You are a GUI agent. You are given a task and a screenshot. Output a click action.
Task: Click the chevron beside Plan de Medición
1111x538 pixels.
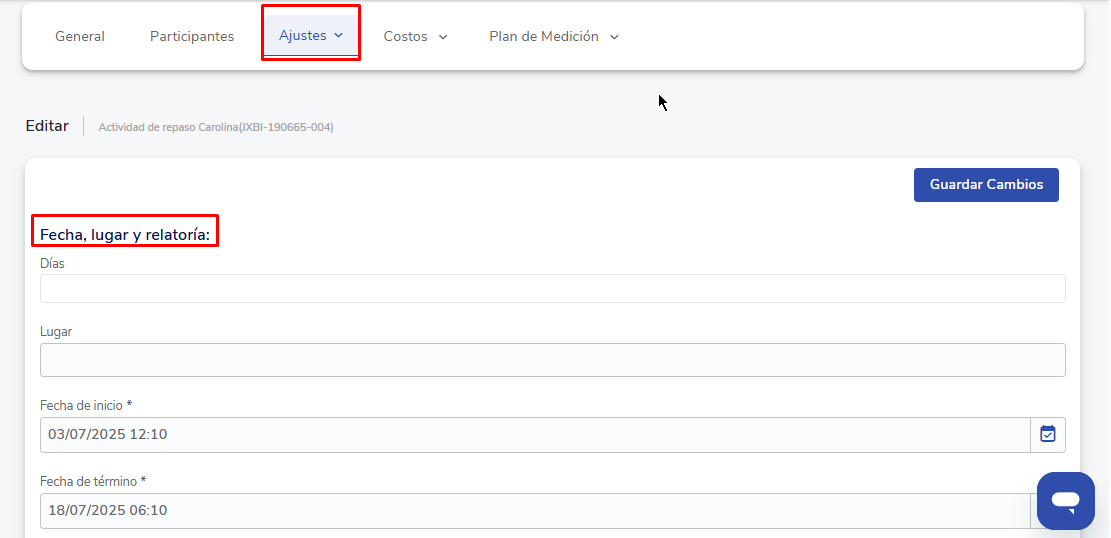click(x=614, y=37)
